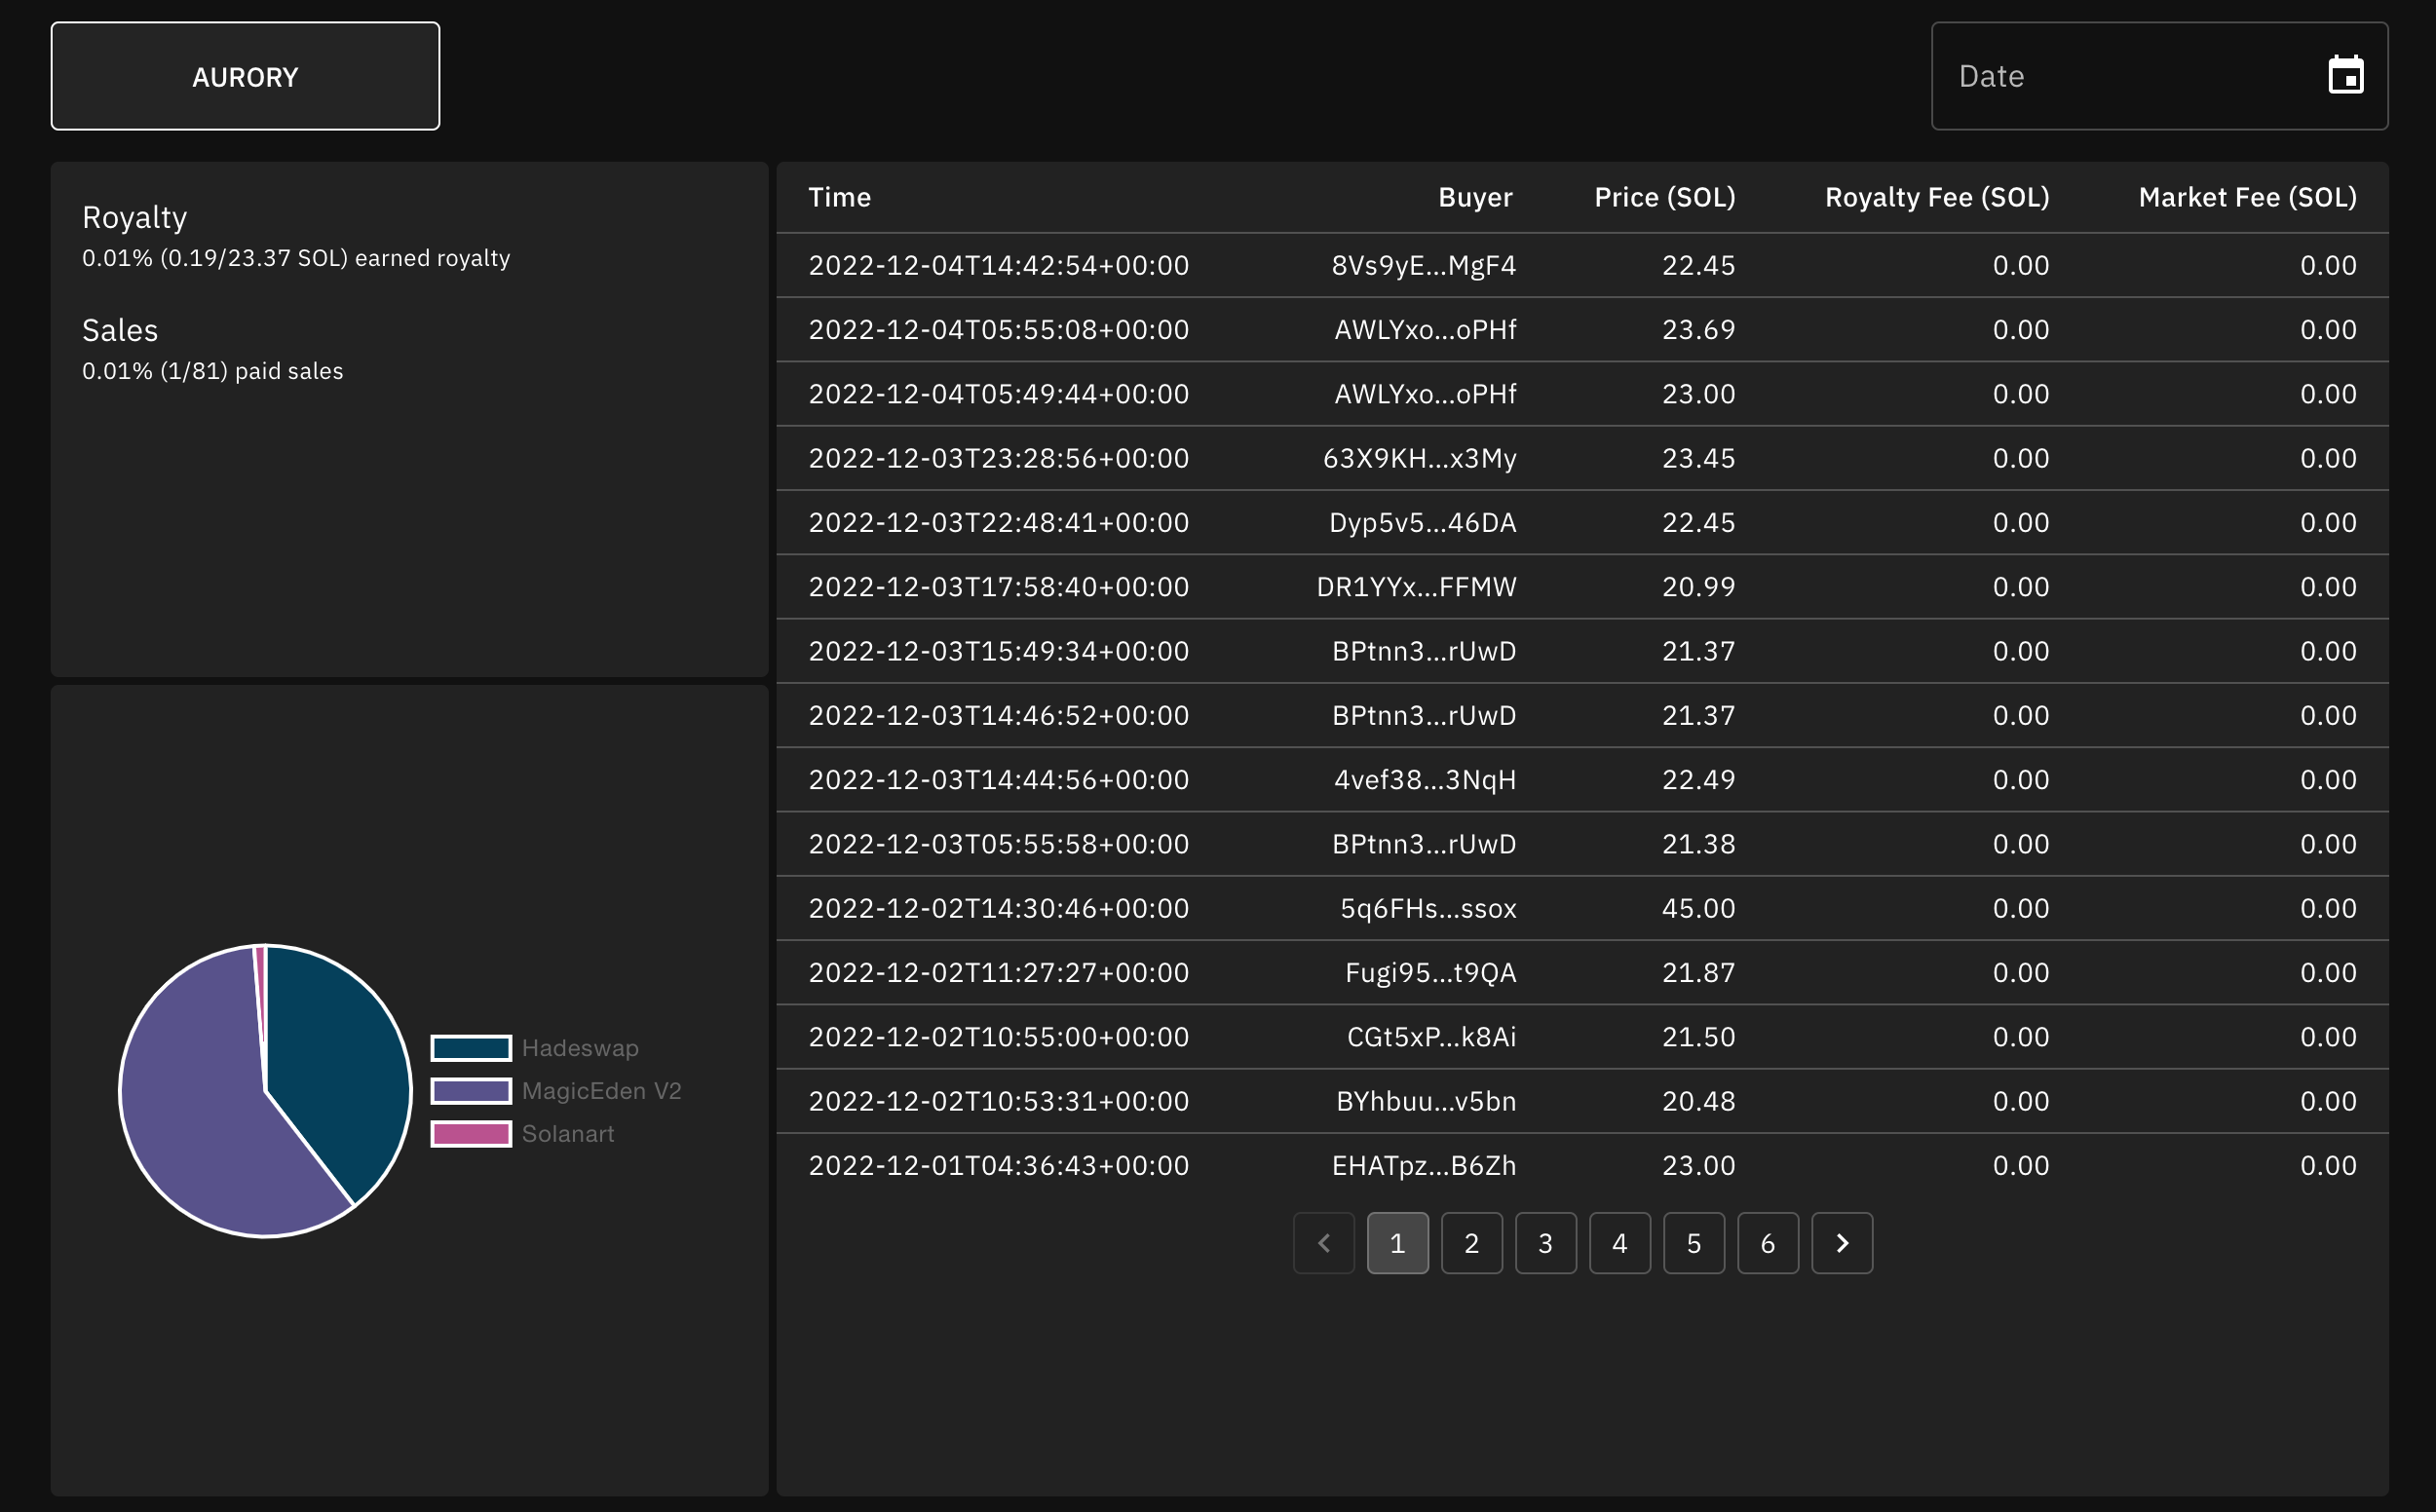Go to the next page arrow
The height and width of the screenshot is (1512, 2436).
pyautogui.click(x=1842, y=1243)
